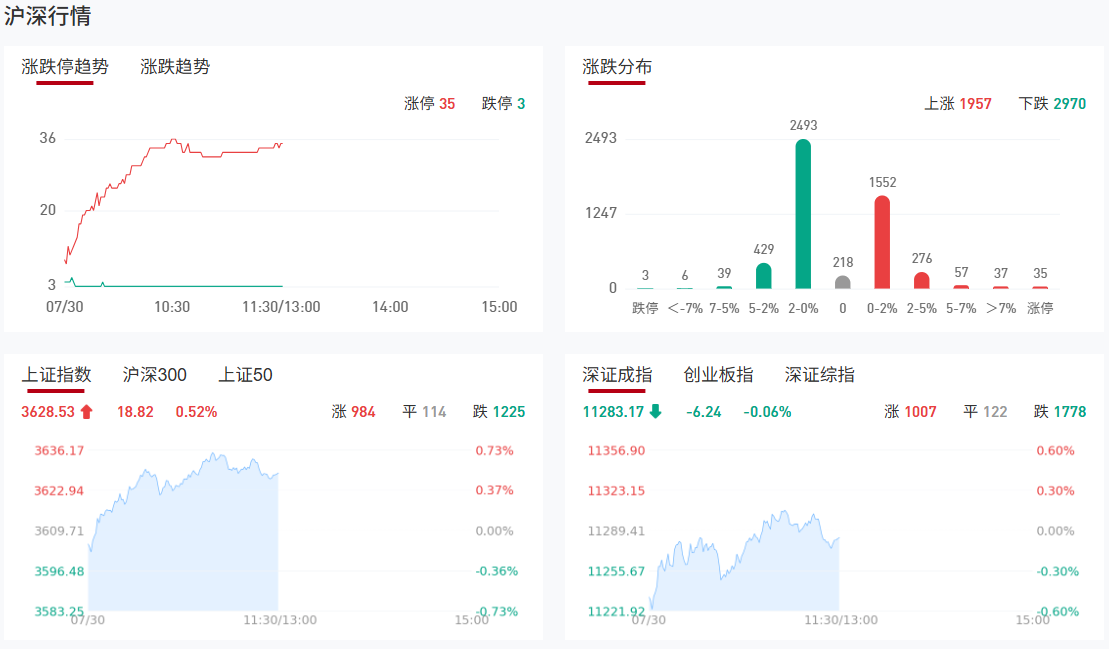This screenshot has height=649, width=1109.
Task: Click the 下跌 2970 count label
Action: (1051, 104)
